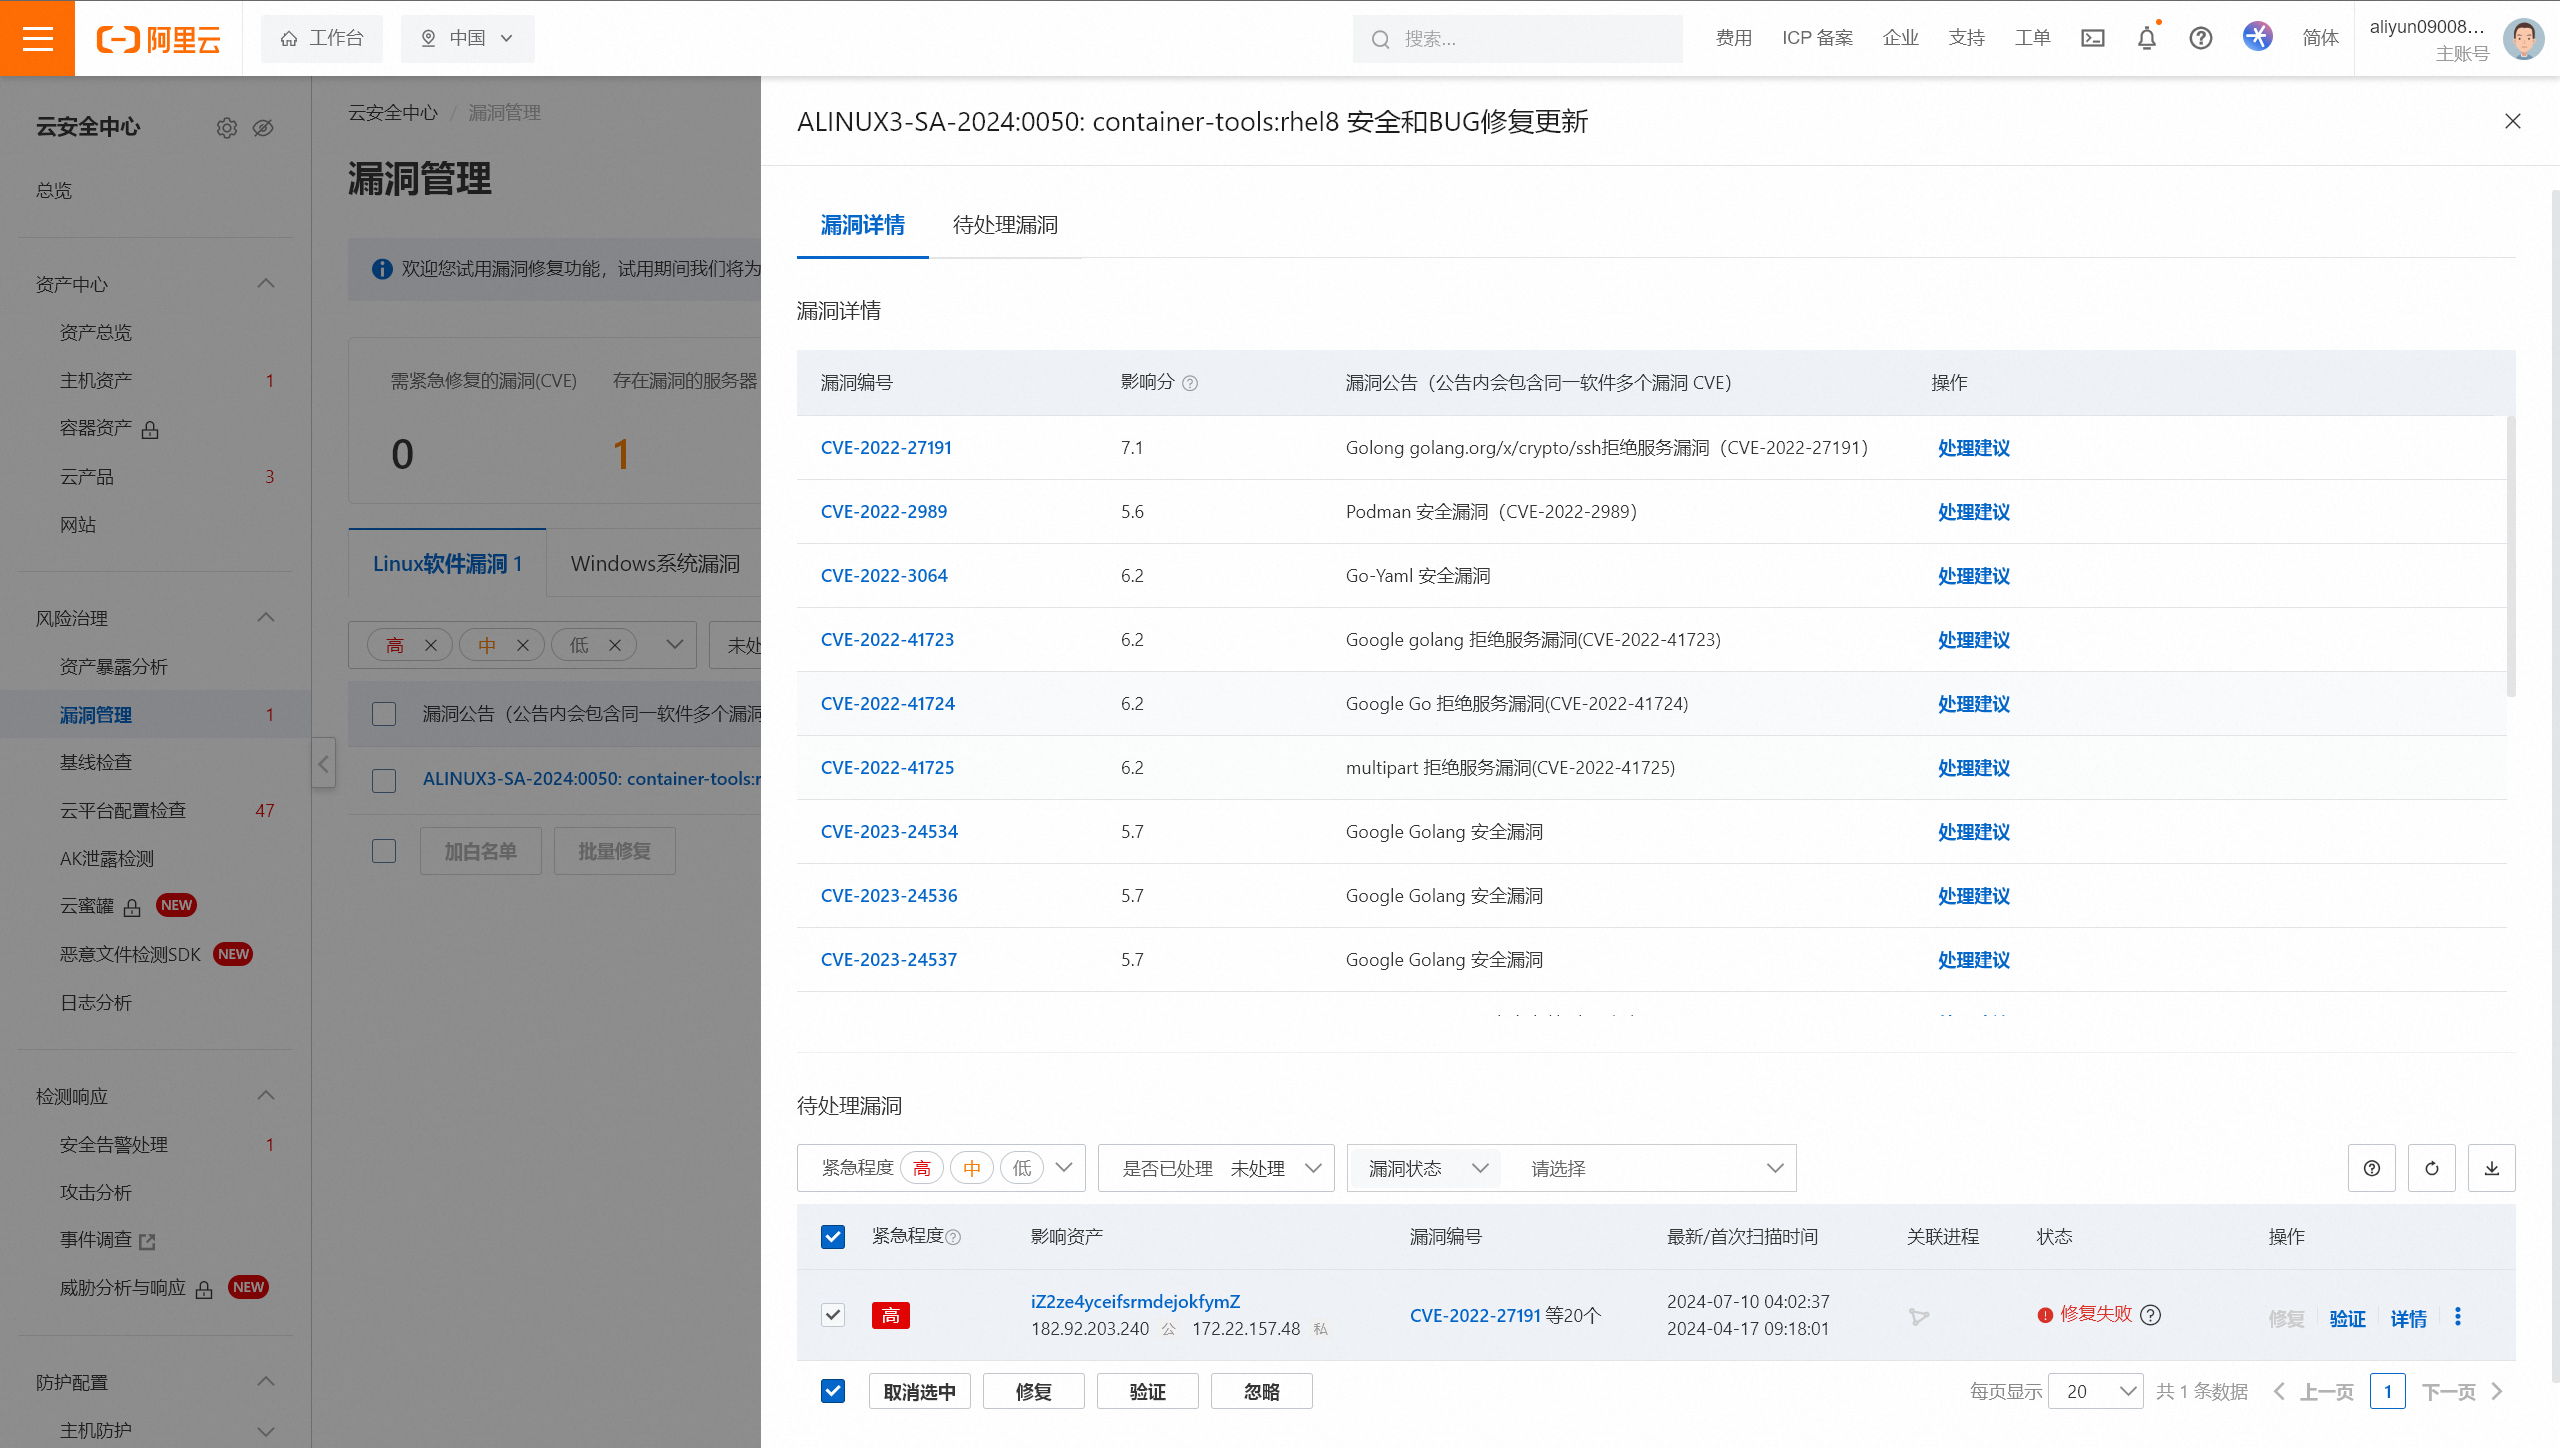This screenshot has width=2560, height=1448.
Task: Toggle the 中 urgency filter tag
Action: 972,1168
